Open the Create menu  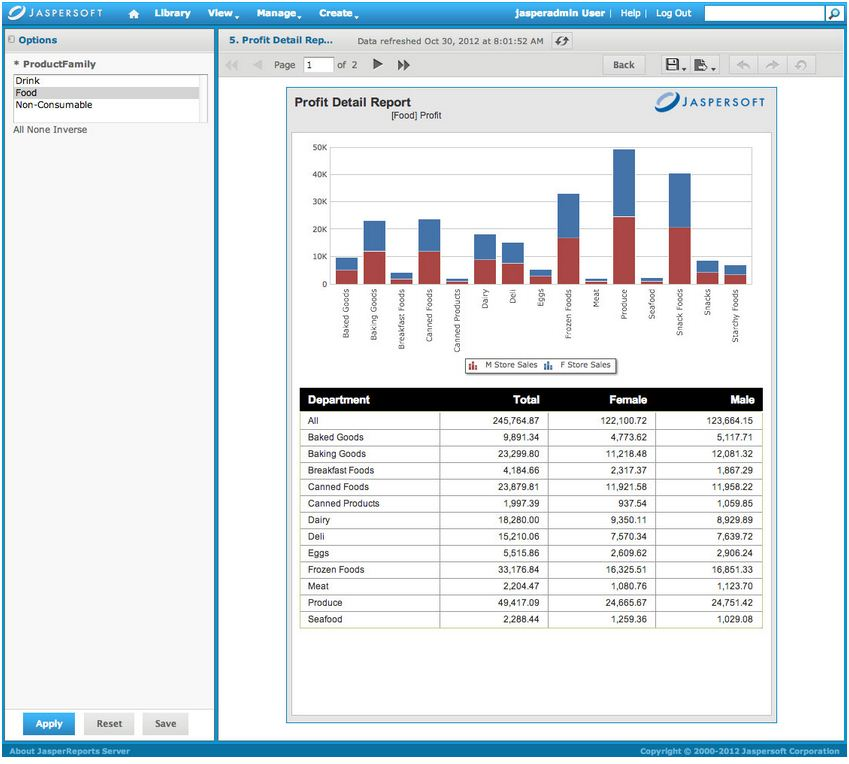pos(337,13)
